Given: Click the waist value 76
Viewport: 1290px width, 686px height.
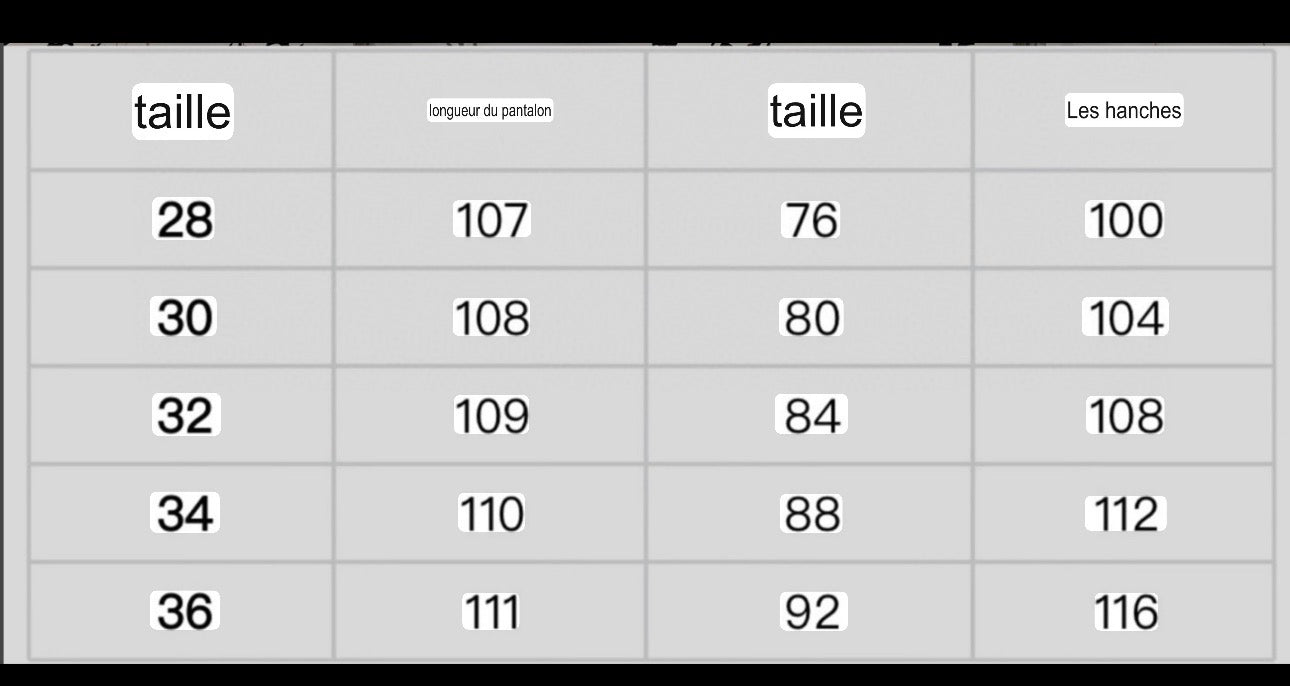Looking at the screenshot, I should [811, 220].
